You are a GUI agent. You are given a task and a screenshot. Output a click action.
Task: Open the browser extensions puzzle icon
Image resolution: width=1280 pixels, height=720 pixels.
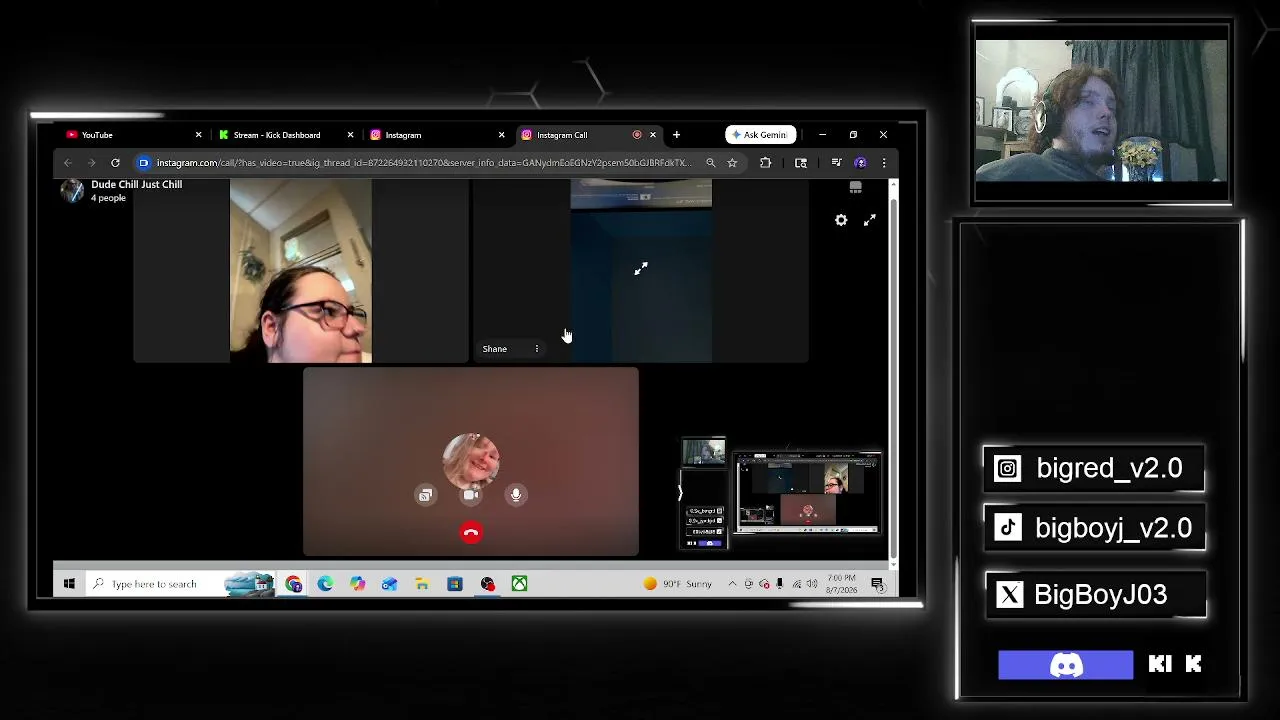point(765,163)
